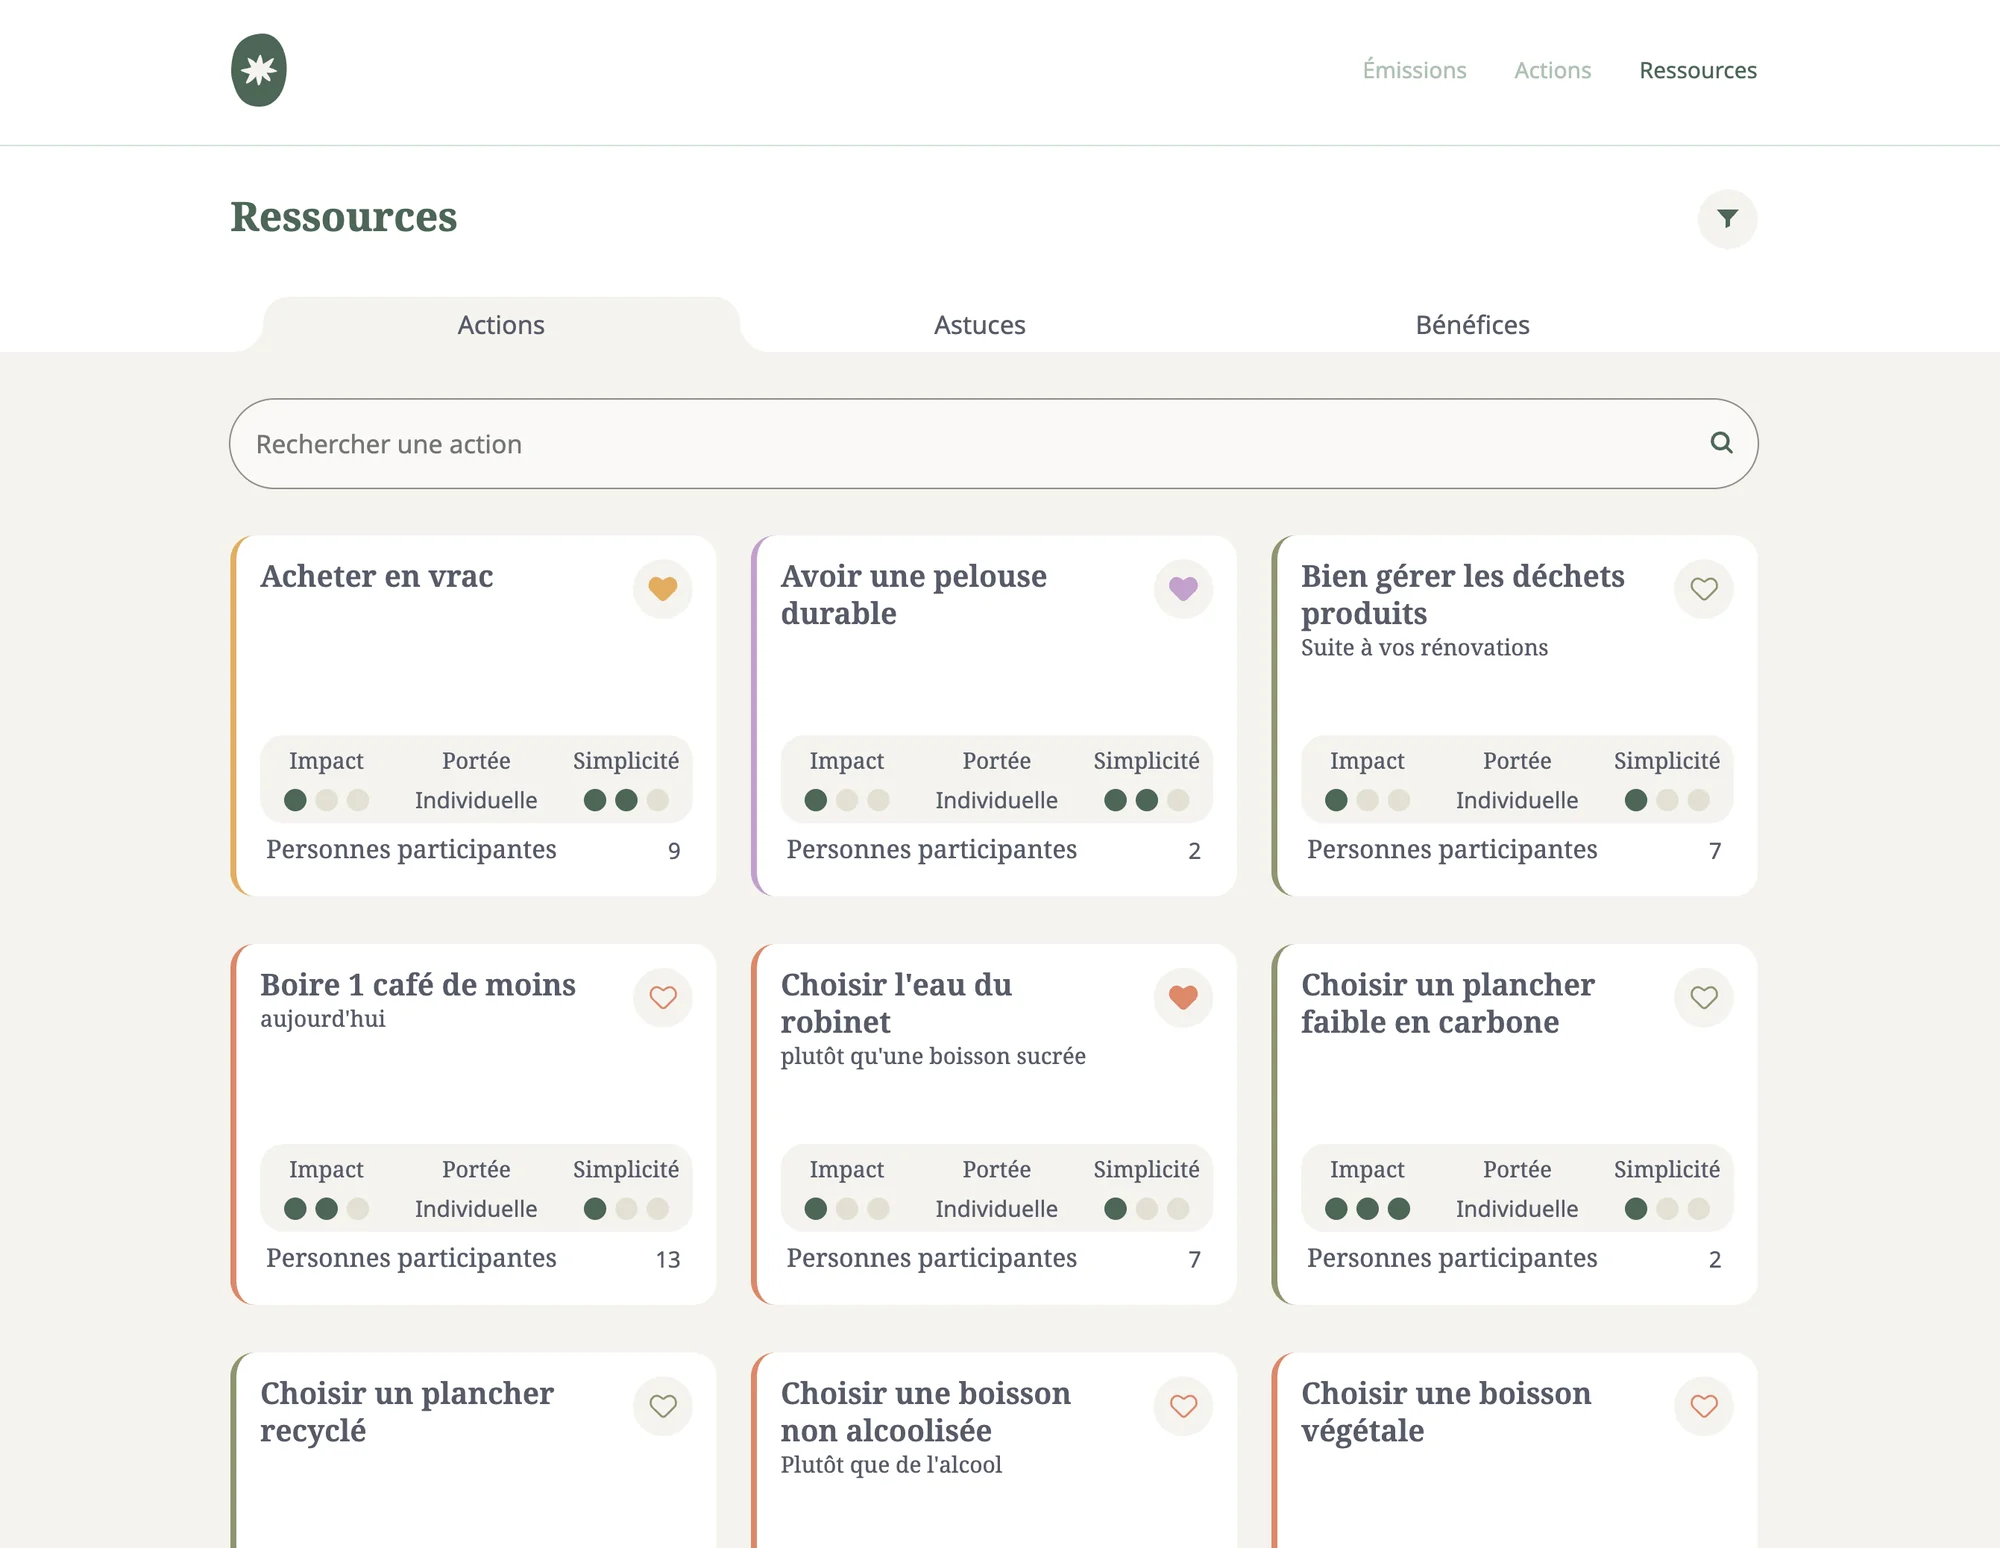Favorite Choisir un plancher faible en carbone
Screen dimensions: 2000x1548
tap(1704, 997)
